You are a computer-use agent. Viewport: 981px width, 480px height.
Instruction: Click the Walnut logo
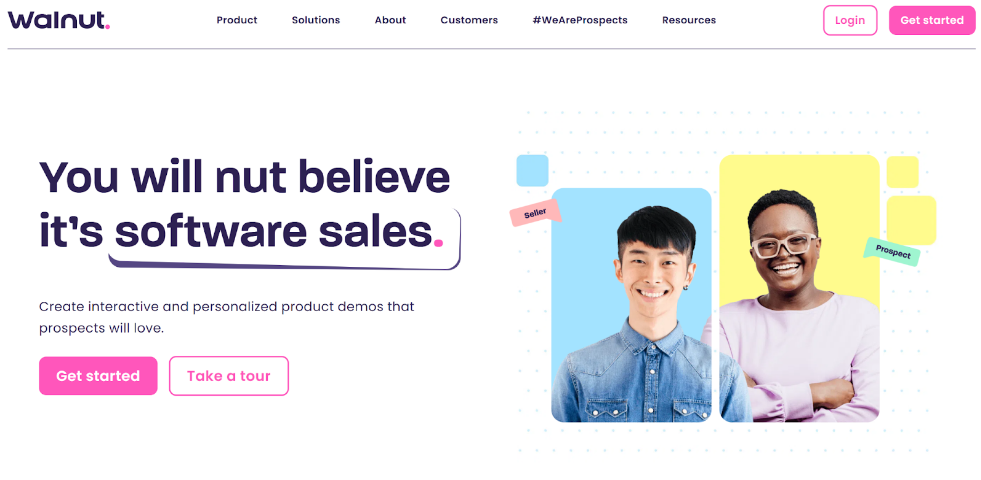59,20
